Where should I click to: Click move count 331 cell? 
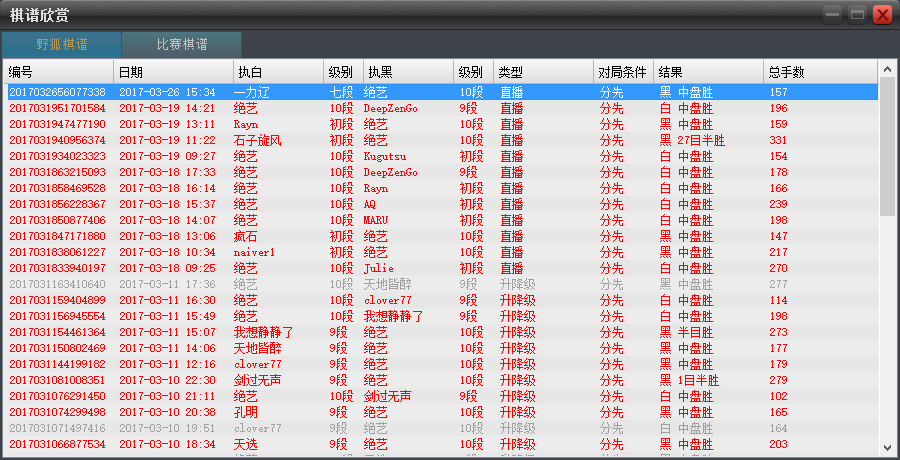(x=778, y=140)
